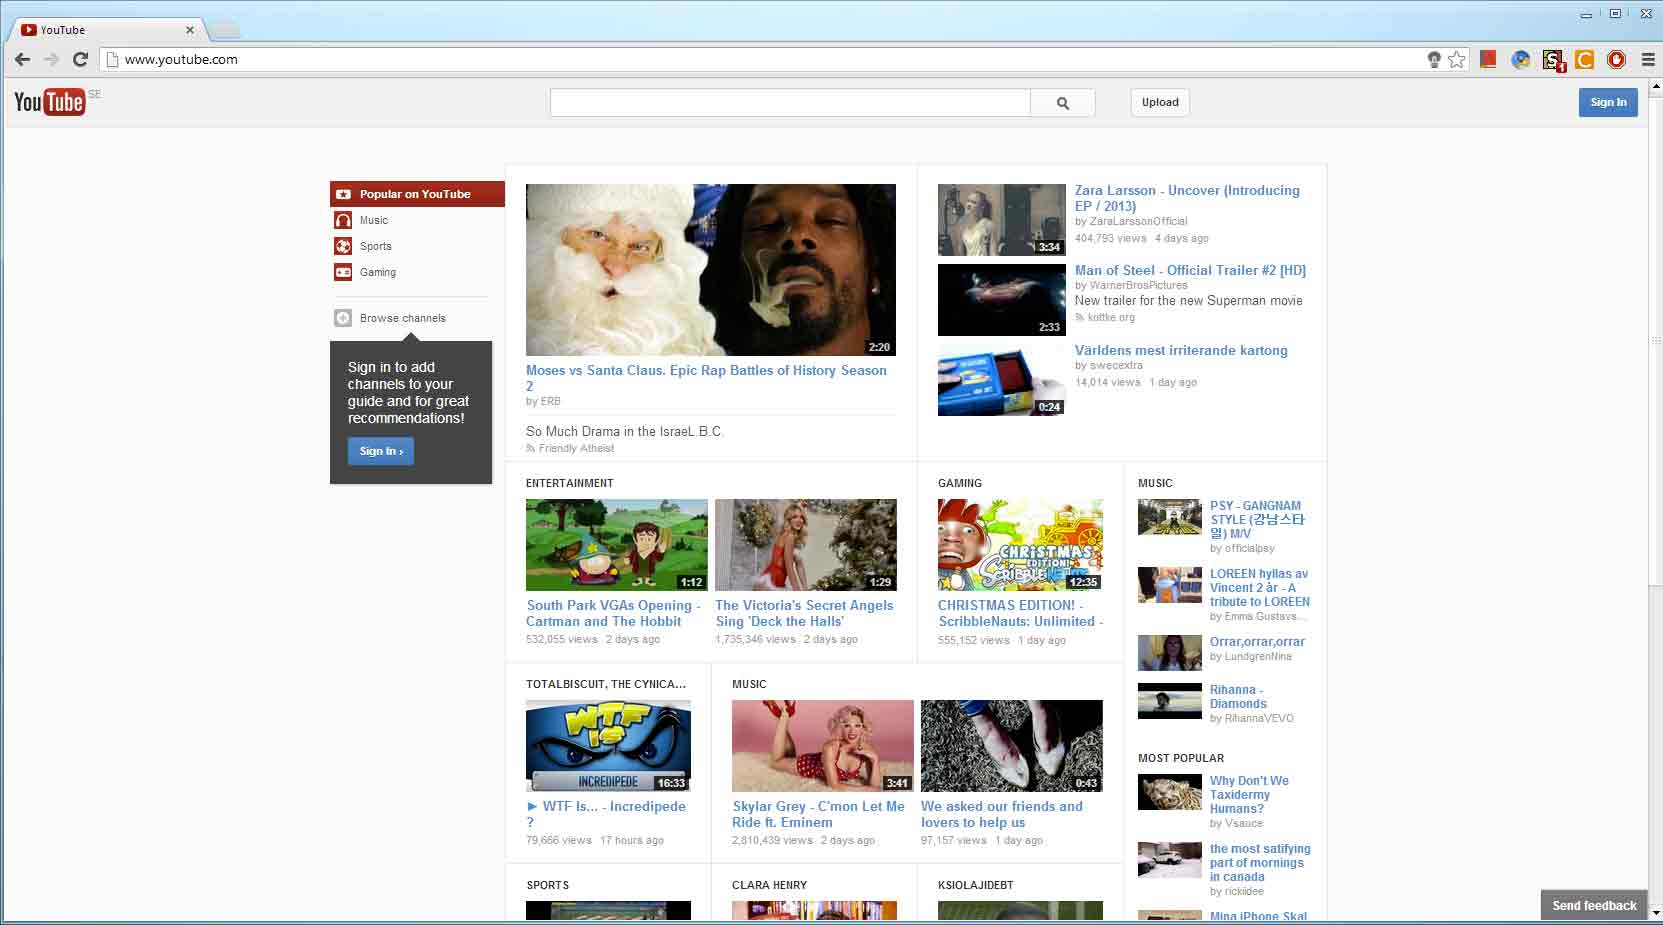Click the red book extension icon
The image size is (1663, 925).
pyautogui.click(x=1488, y=60)
